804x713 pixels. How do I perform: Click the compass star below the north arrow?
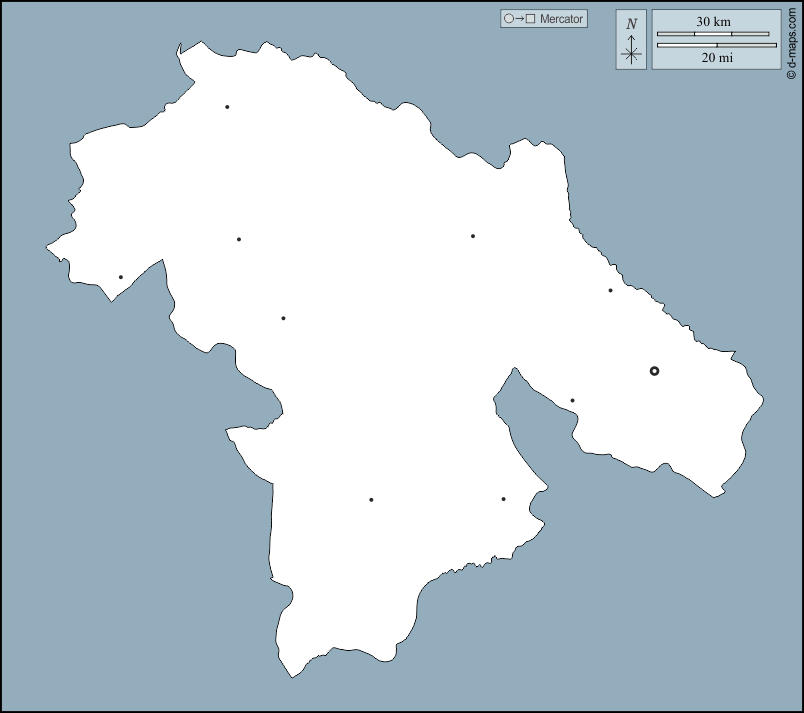631,54
